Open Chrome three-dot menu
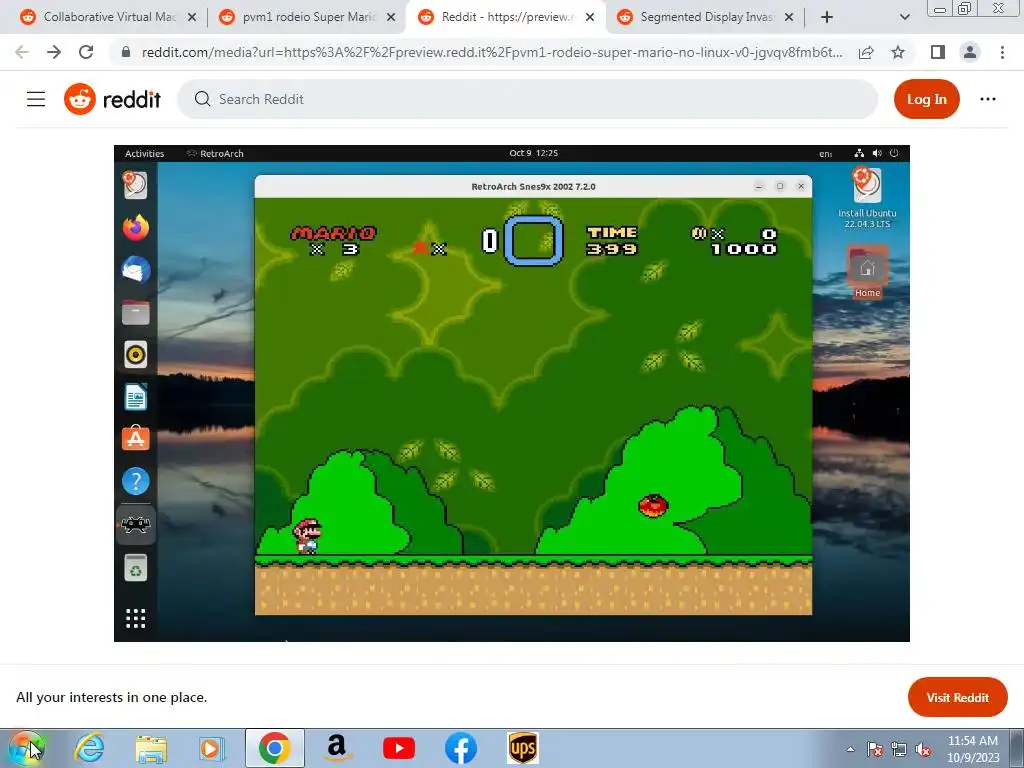 pyautogui.click(x=1002, y=52)
